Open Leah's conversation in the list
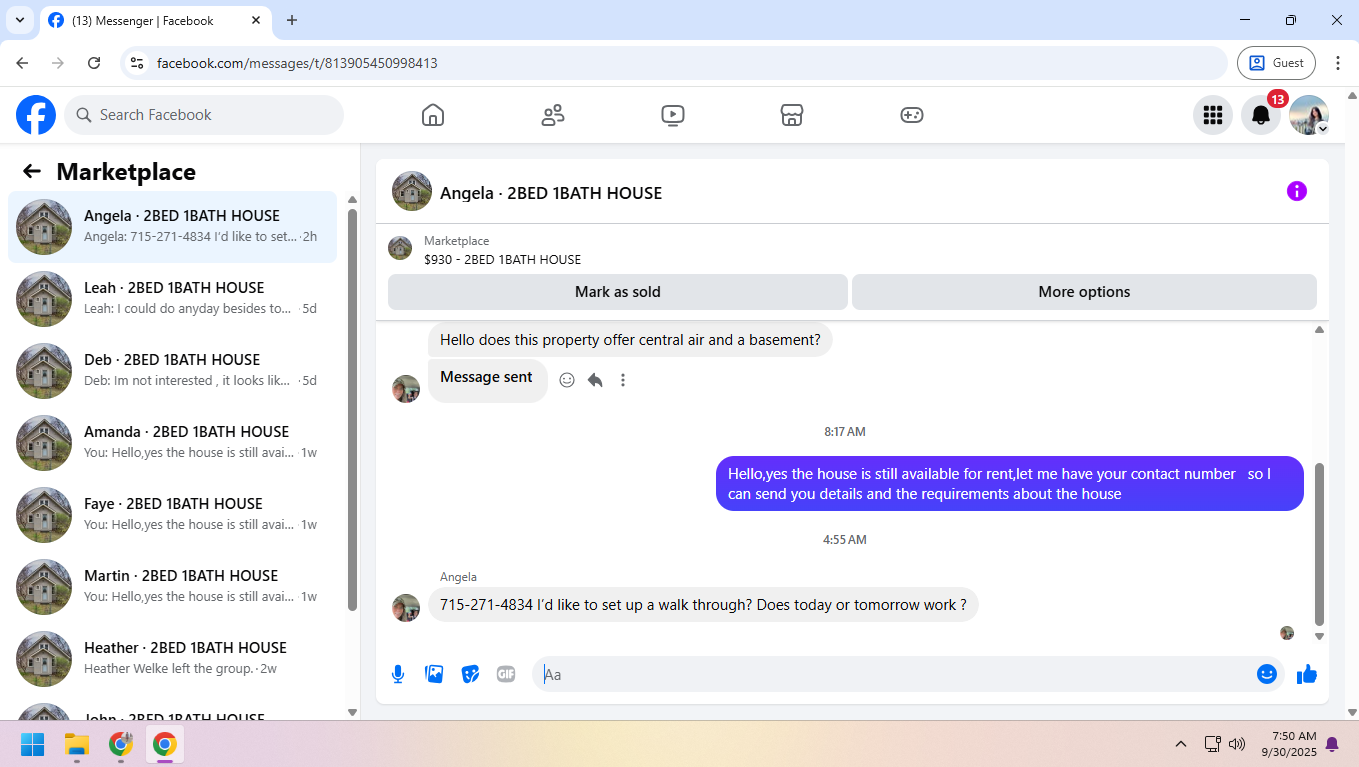 pyautogui.click(x=173, y=299)
